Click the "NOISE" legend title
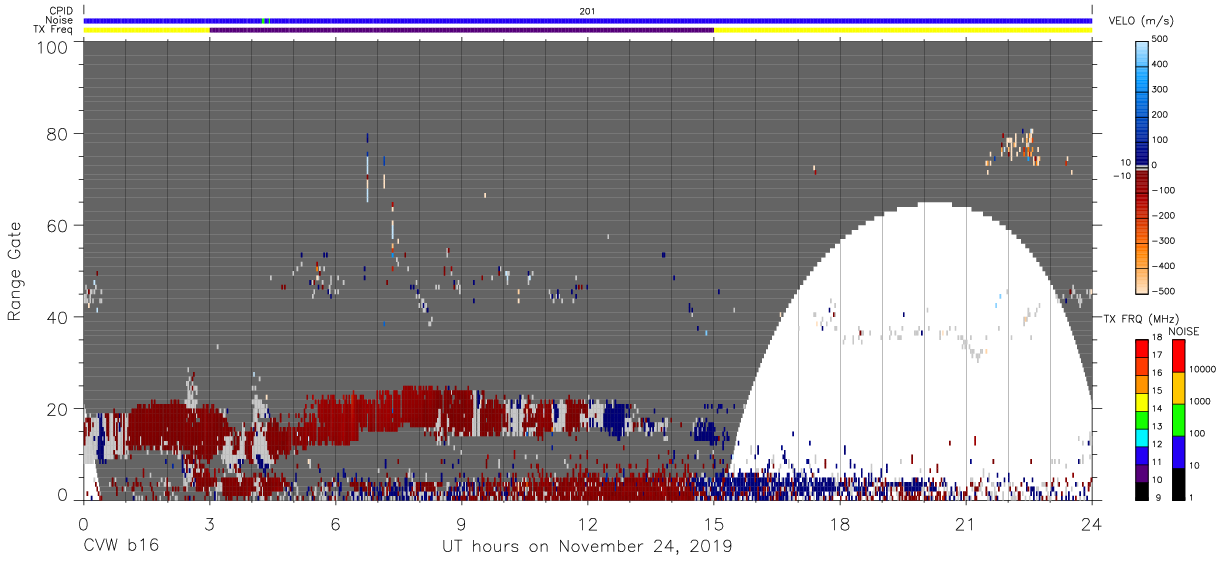This screenshot has height=567, width=1228. [x=1184, y=331]
